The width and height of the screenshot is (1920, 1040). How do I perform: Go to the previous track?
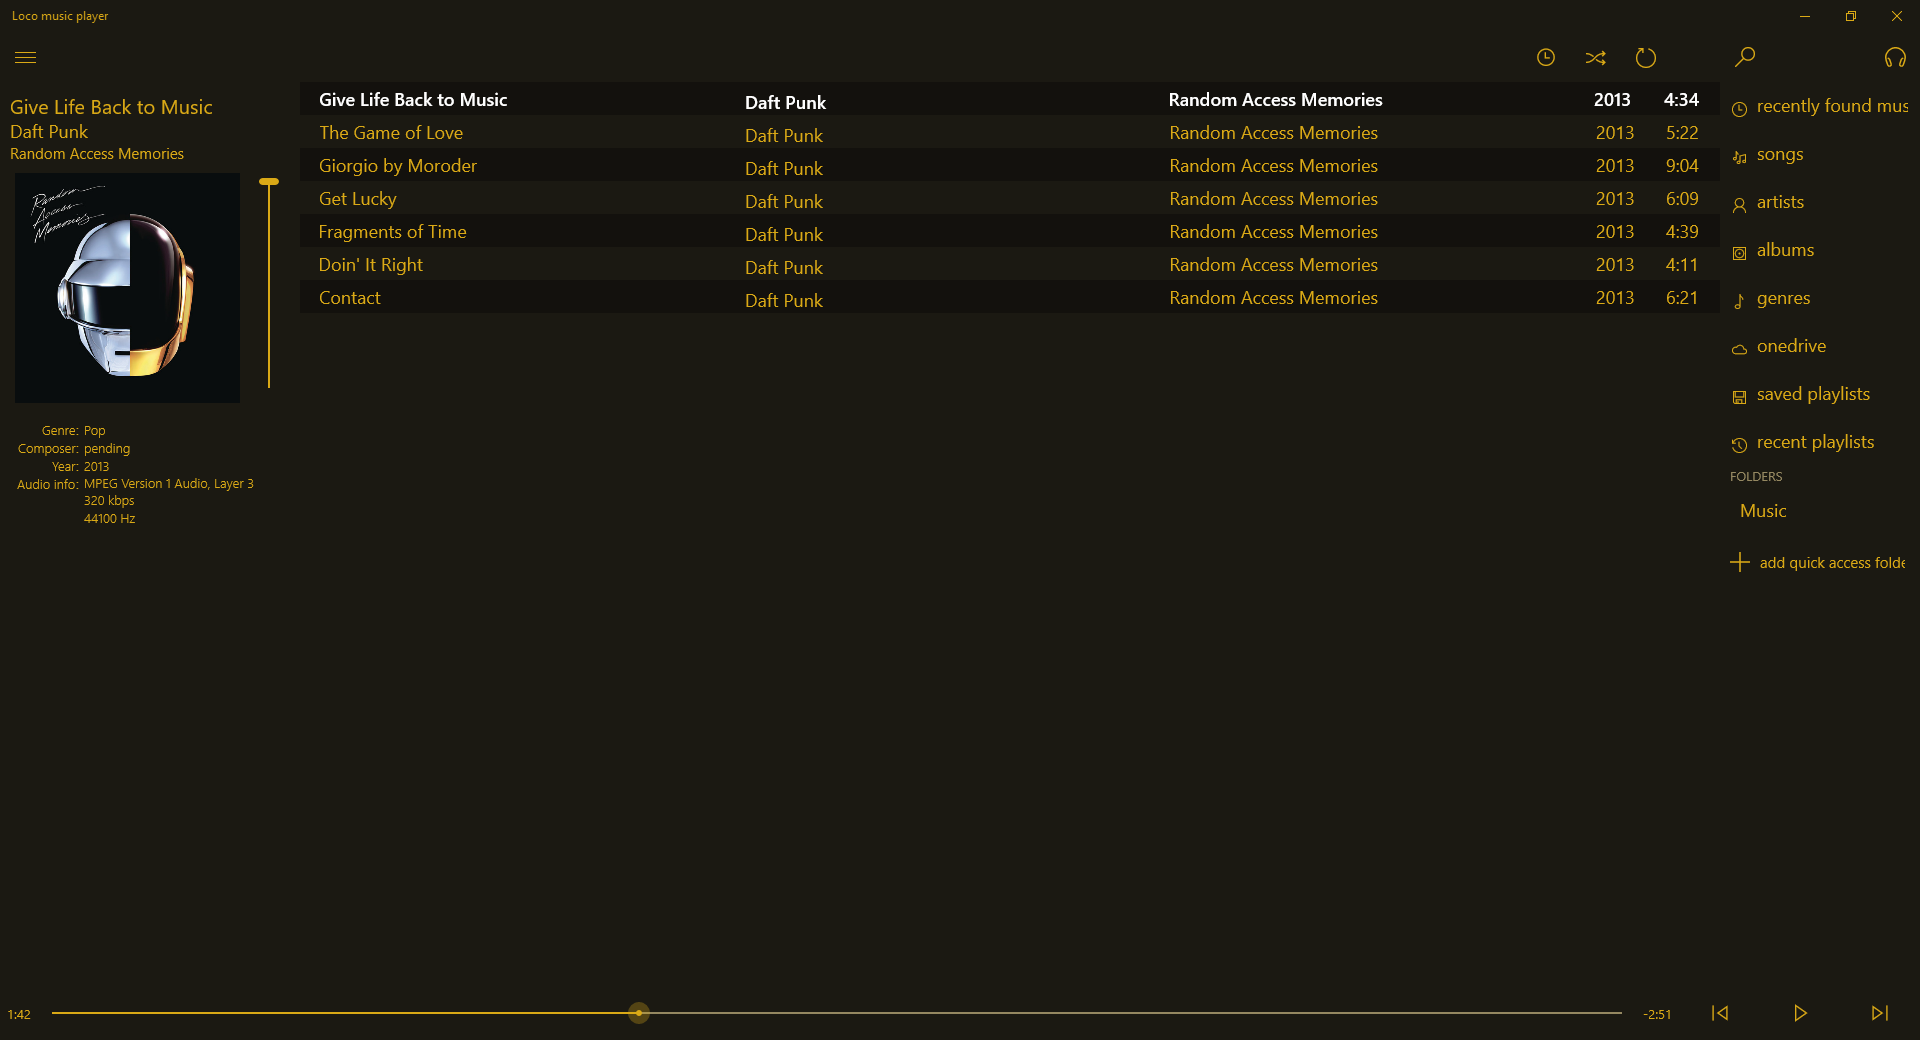[1720, 1013]
